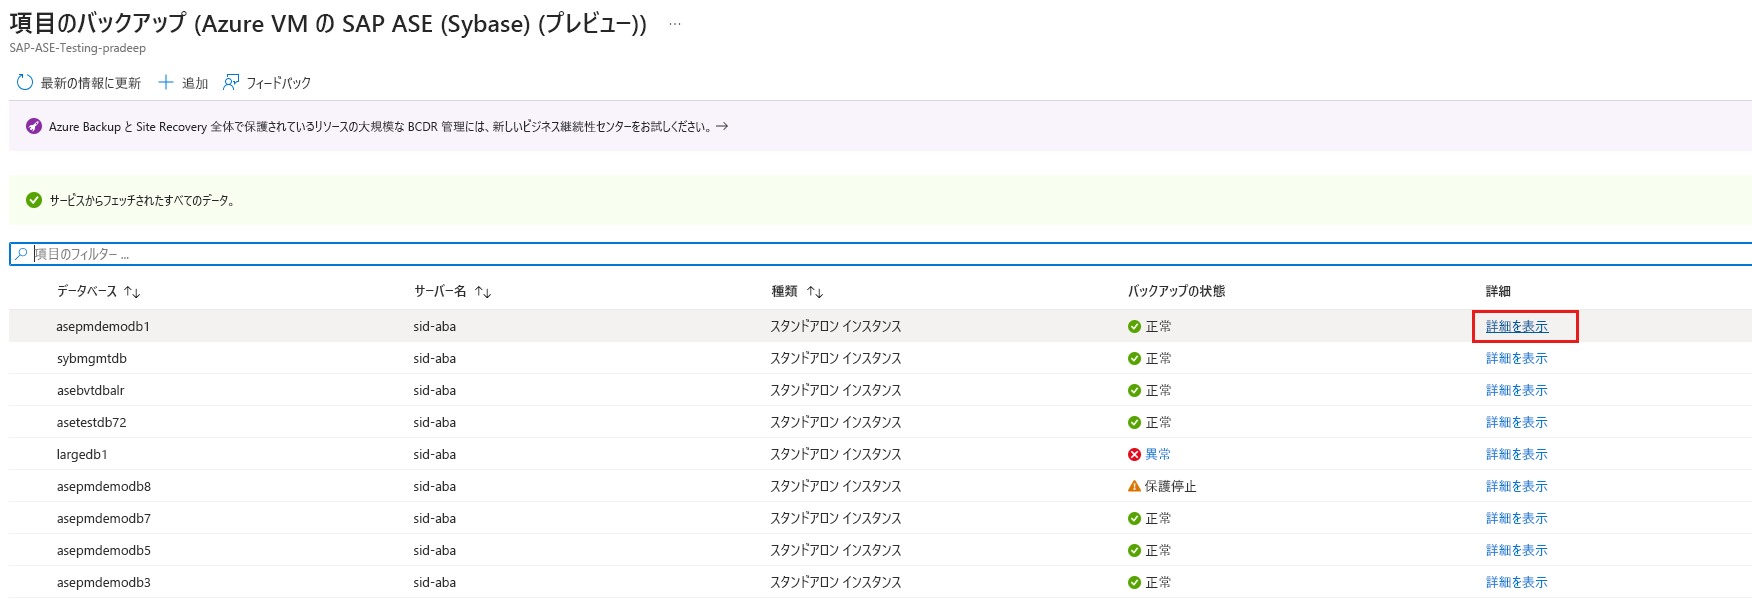Select the asepmdemodb7 database name
The height and width of the screenshot is (600, 1752).
point(104,518)
